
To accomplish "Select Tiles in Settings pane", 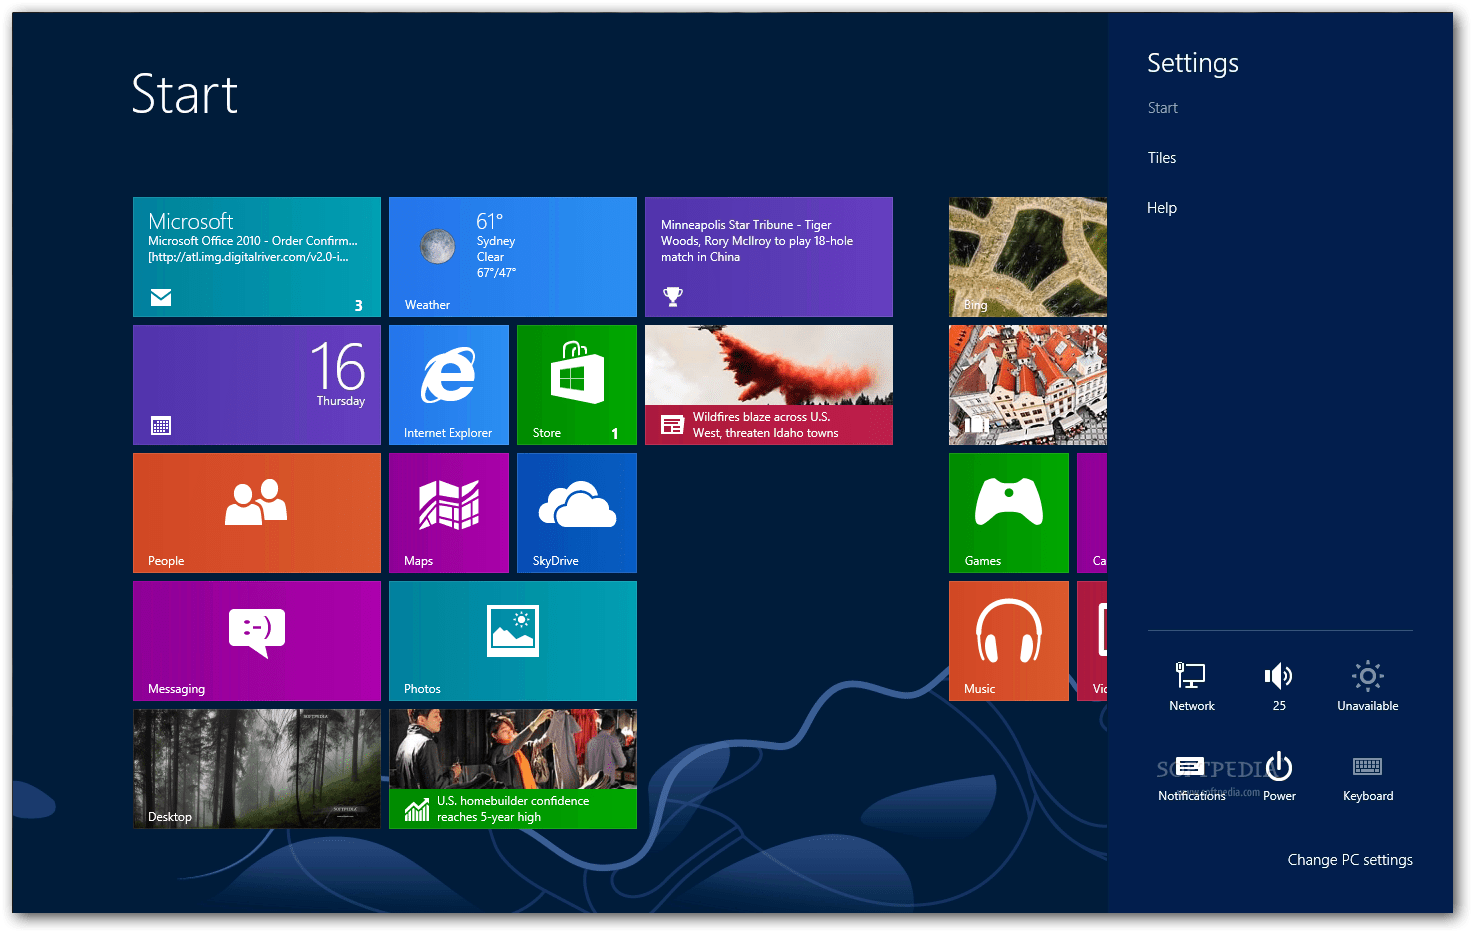I will click(1162, 158).
